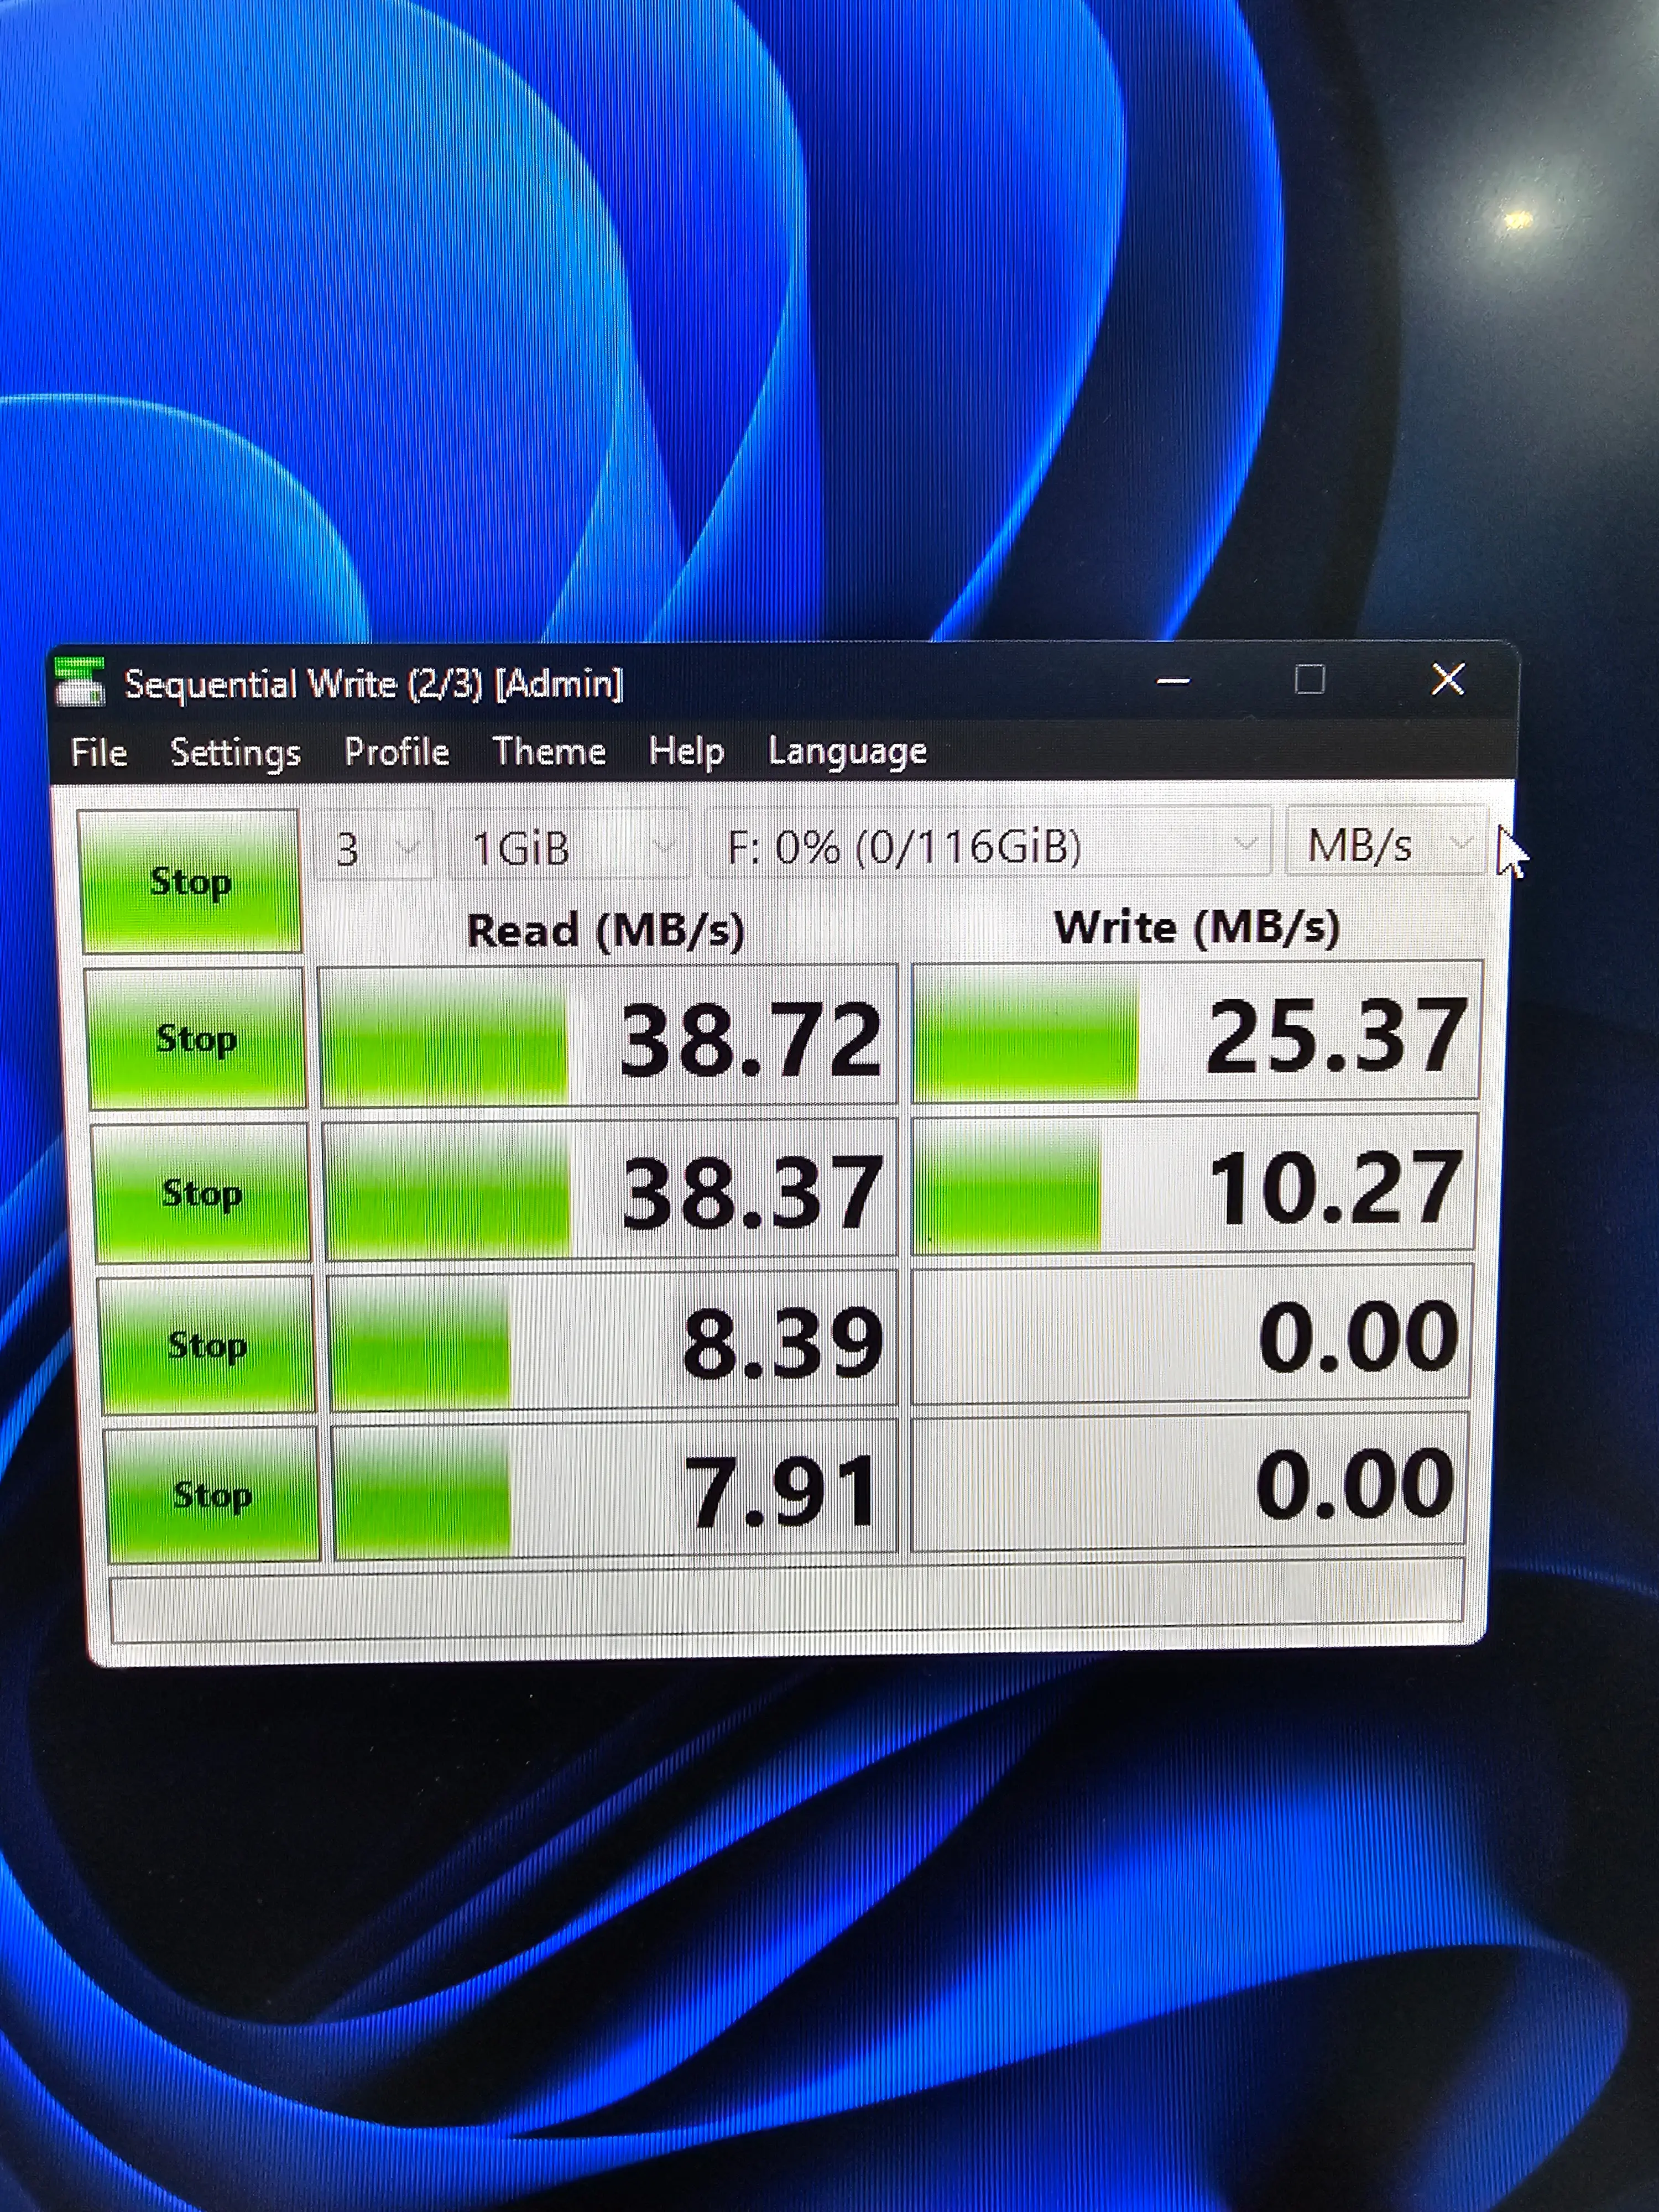Click the CrystalDiskMark app icon in title bar
1659x2212 pixels.
click(79, 681)
